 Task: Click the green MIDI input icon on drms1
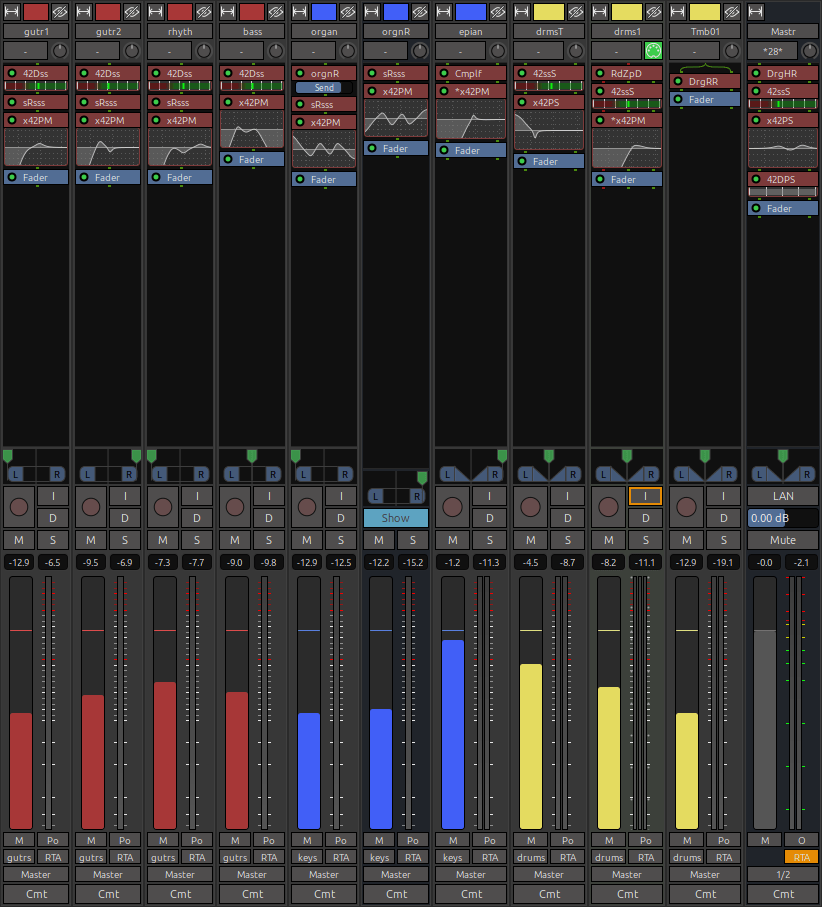coord(654,51)
